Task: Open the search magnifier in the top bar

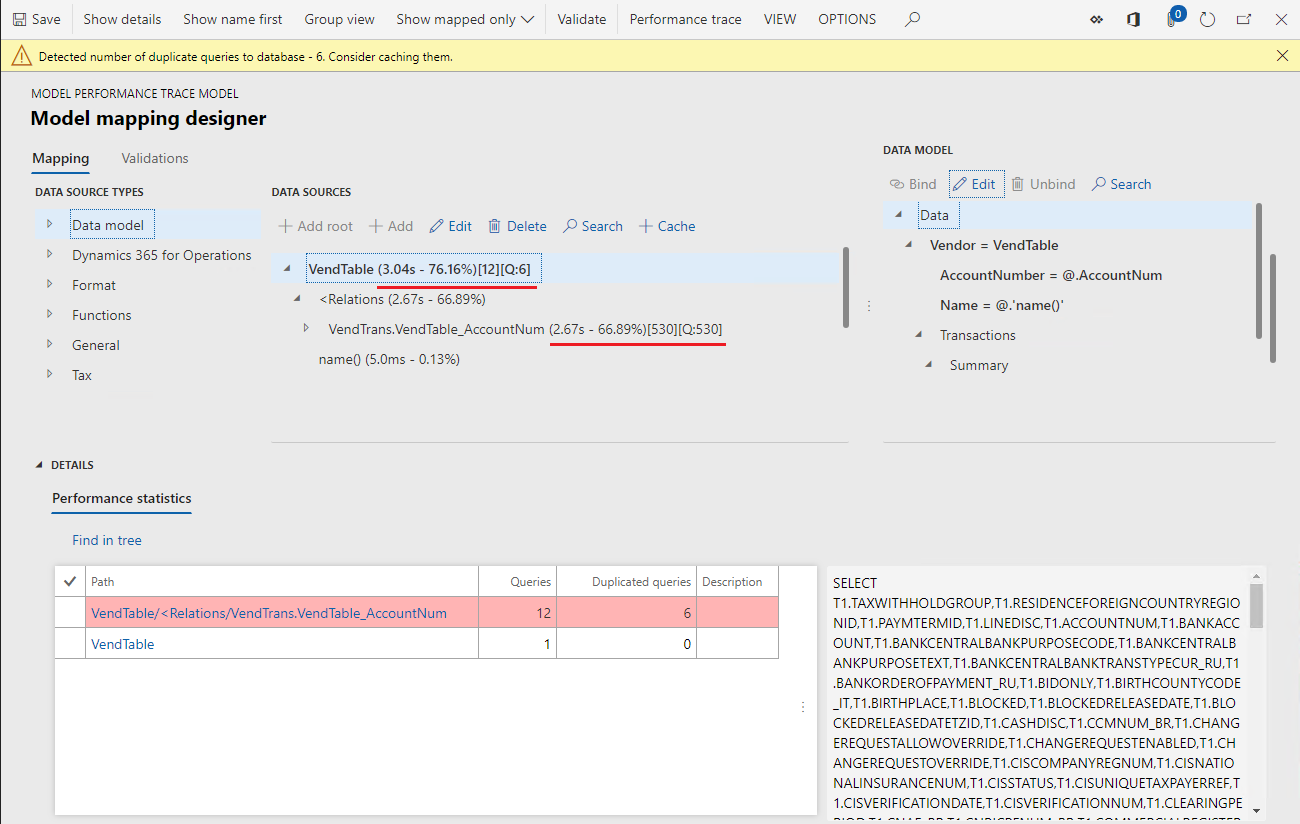Action: click(x=912, y=19)
